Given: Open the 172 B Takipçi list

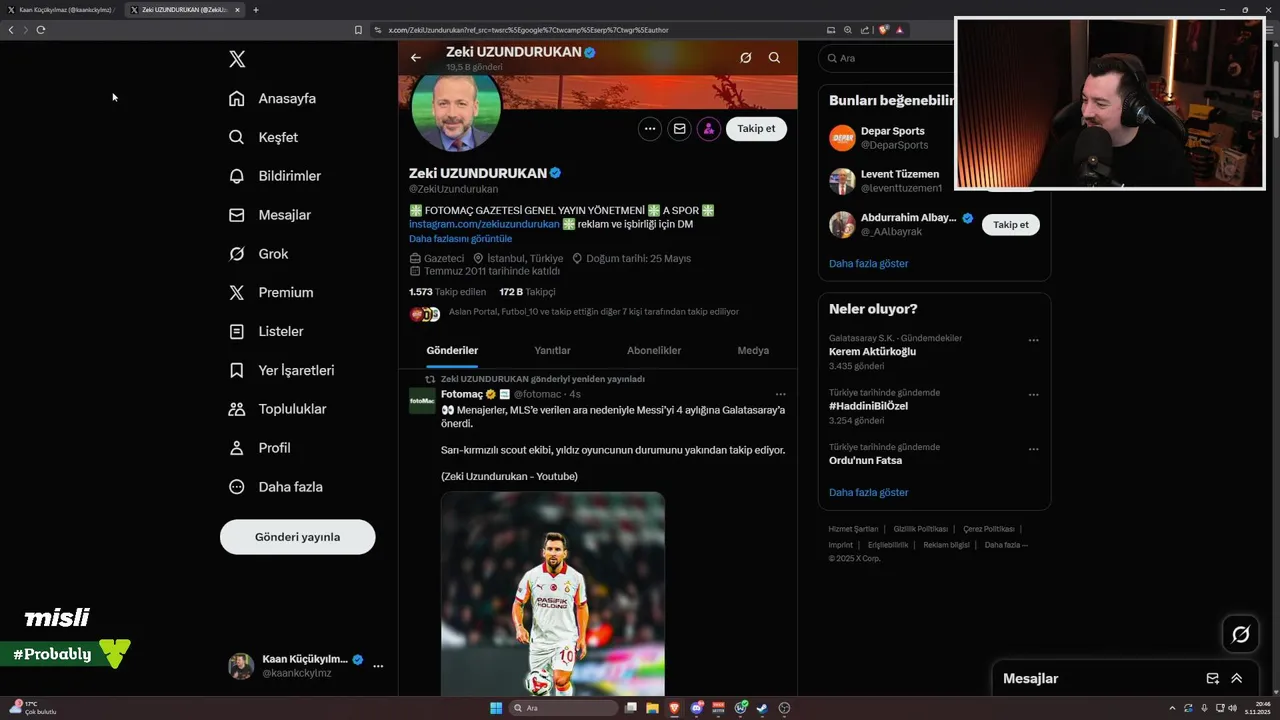Looking at the screenshot, I should (527, 292).
